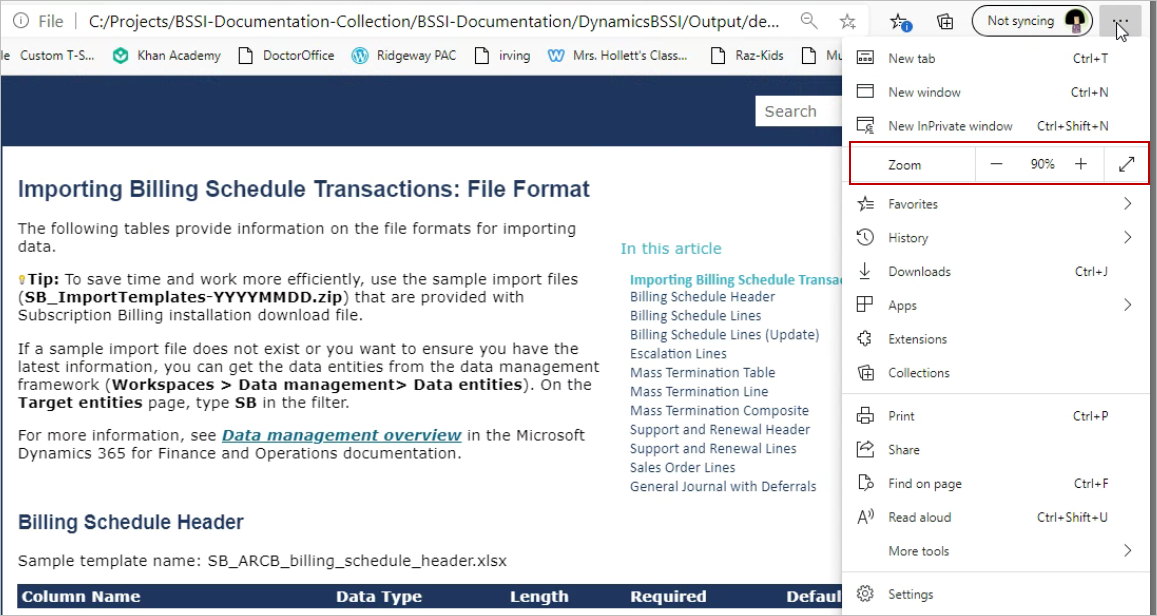The width and height of the screenshot is (1157, 616).
Task: Open Settings from the browser menu
Action: click(910, 594)
